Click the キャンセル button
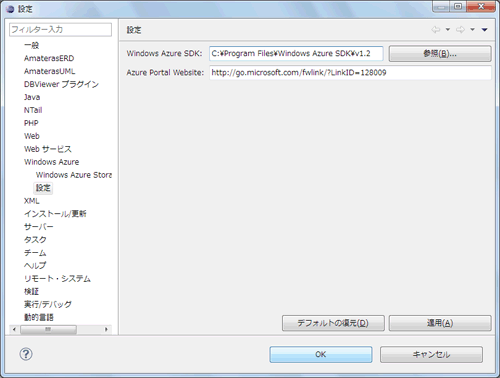 click(x=431, y=354)
